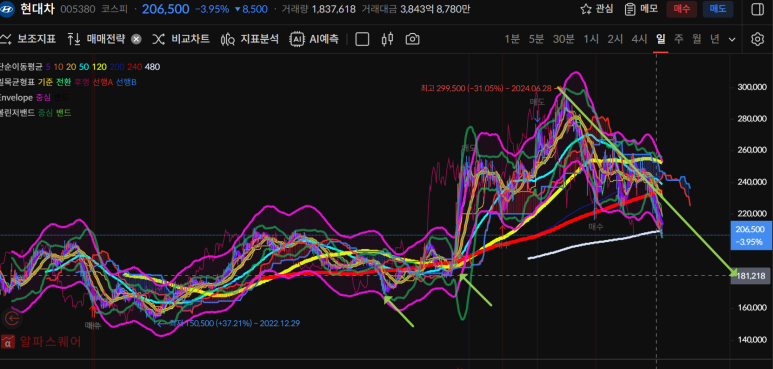The height and width of the screenshot is (369, 773).
Task: Switch to 5분 timeframe
Action: (536, 39)
